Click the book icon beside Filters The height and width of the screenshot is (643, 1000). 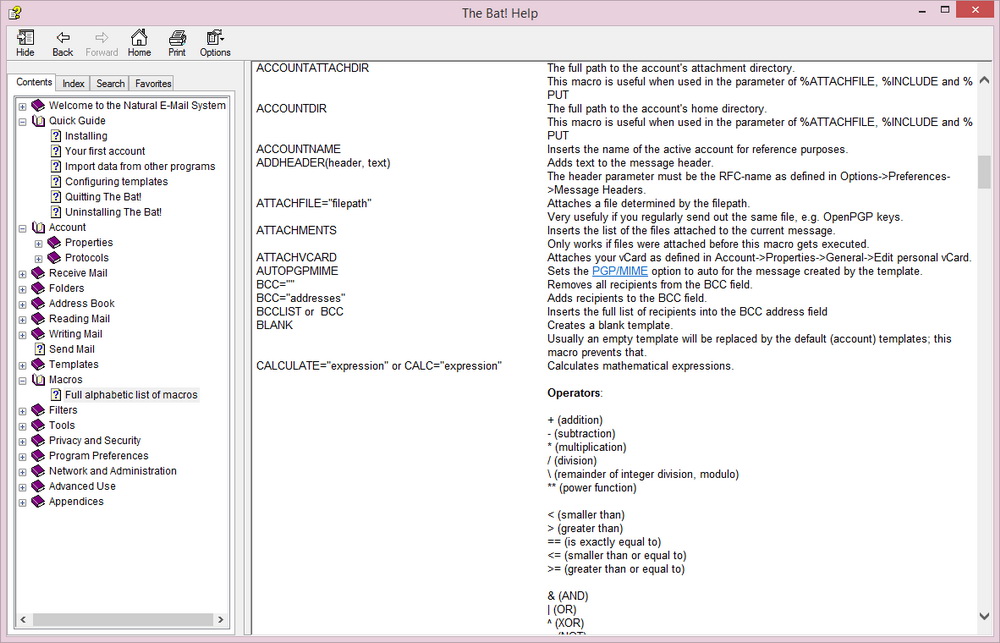pyautogui.click(x=38, y=410)
